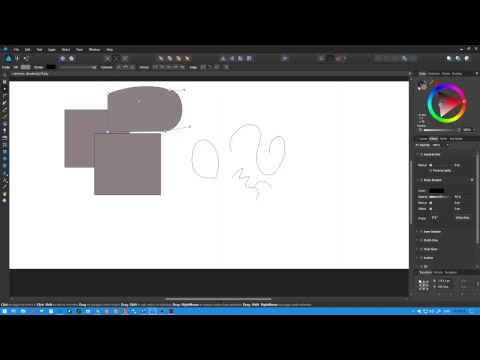
Task: Click the Move to Front icon
Action: coord(187,58)
